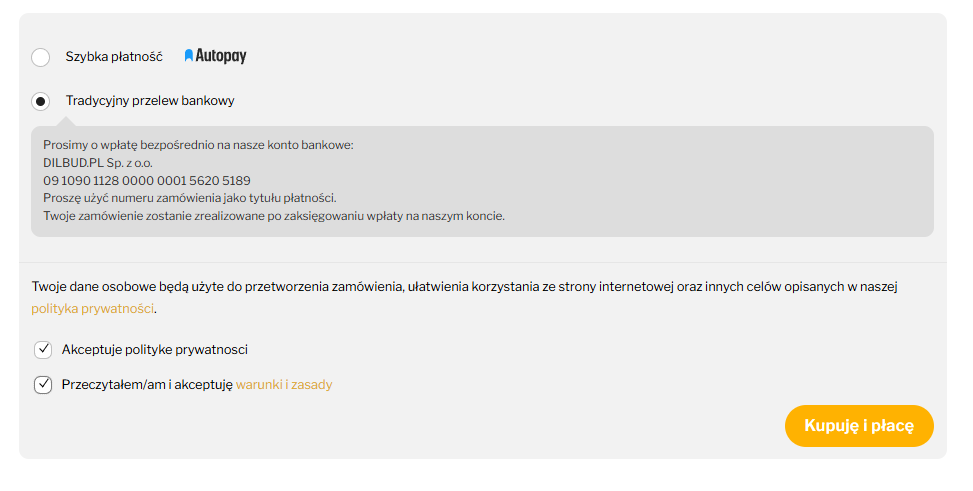Click the "Proszę użyć numeru zamówienia" line

(x=190, y=198)
